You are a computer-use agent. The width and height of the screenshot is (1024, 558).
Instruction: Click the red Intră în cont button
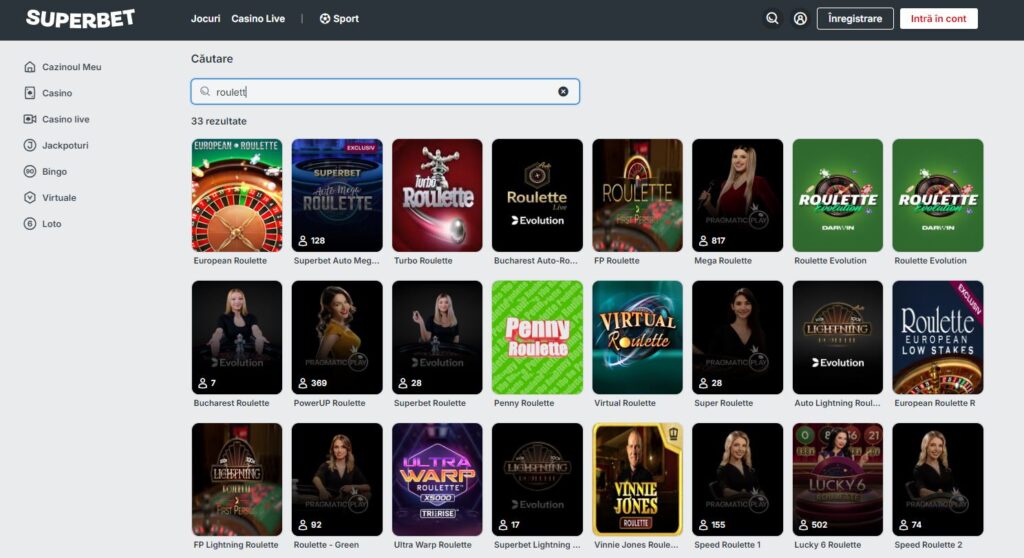click(x=938, y=19)
